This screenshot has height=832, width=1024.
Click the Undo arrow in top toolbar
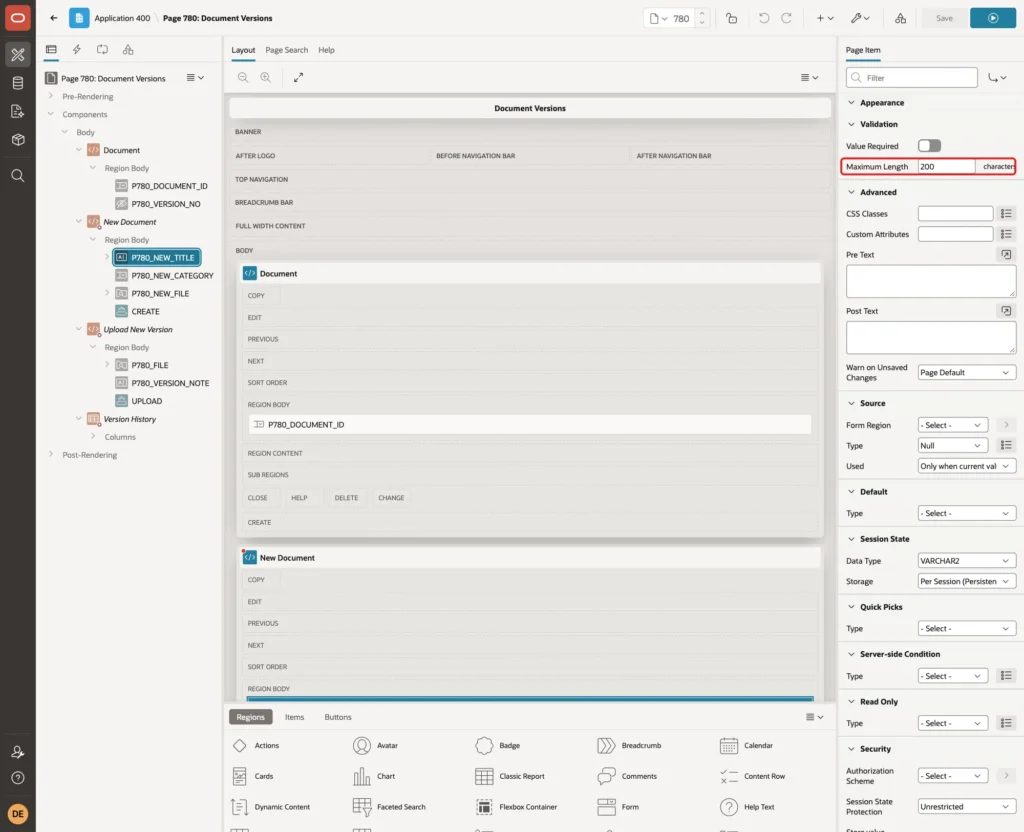click(763, 18)
